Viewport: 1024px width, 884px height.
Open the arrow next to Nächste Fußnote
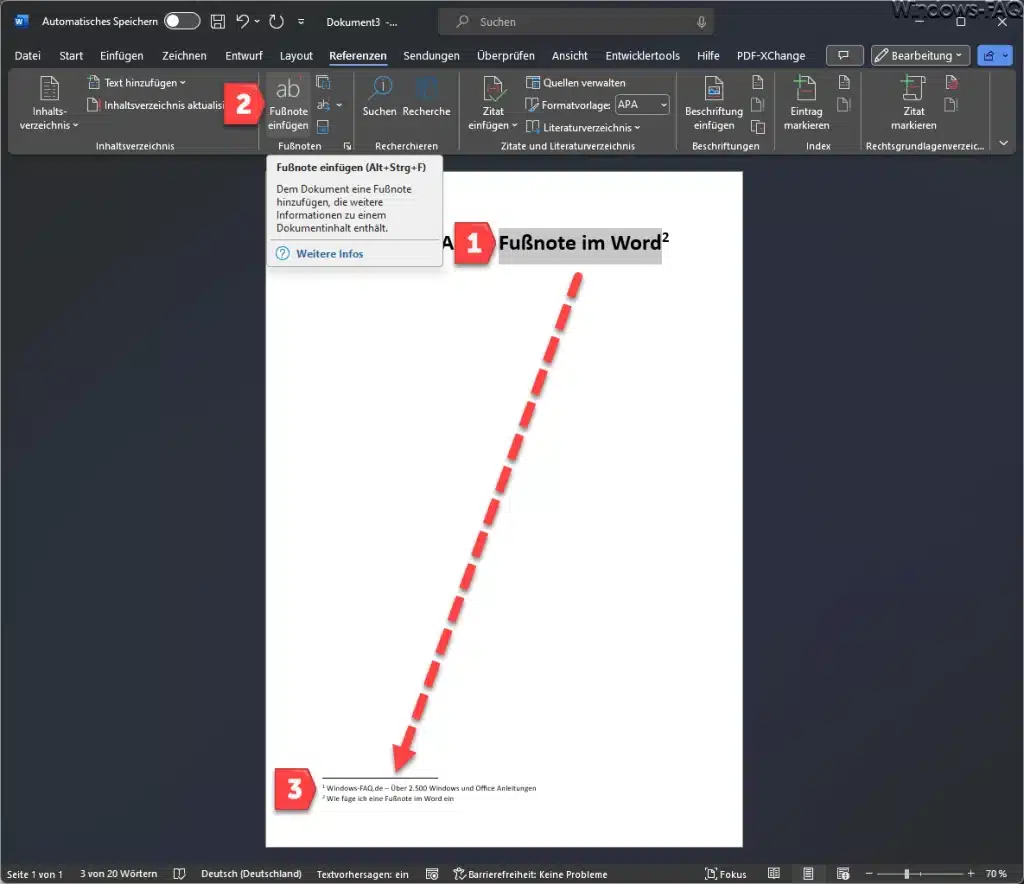click(339, 104)
